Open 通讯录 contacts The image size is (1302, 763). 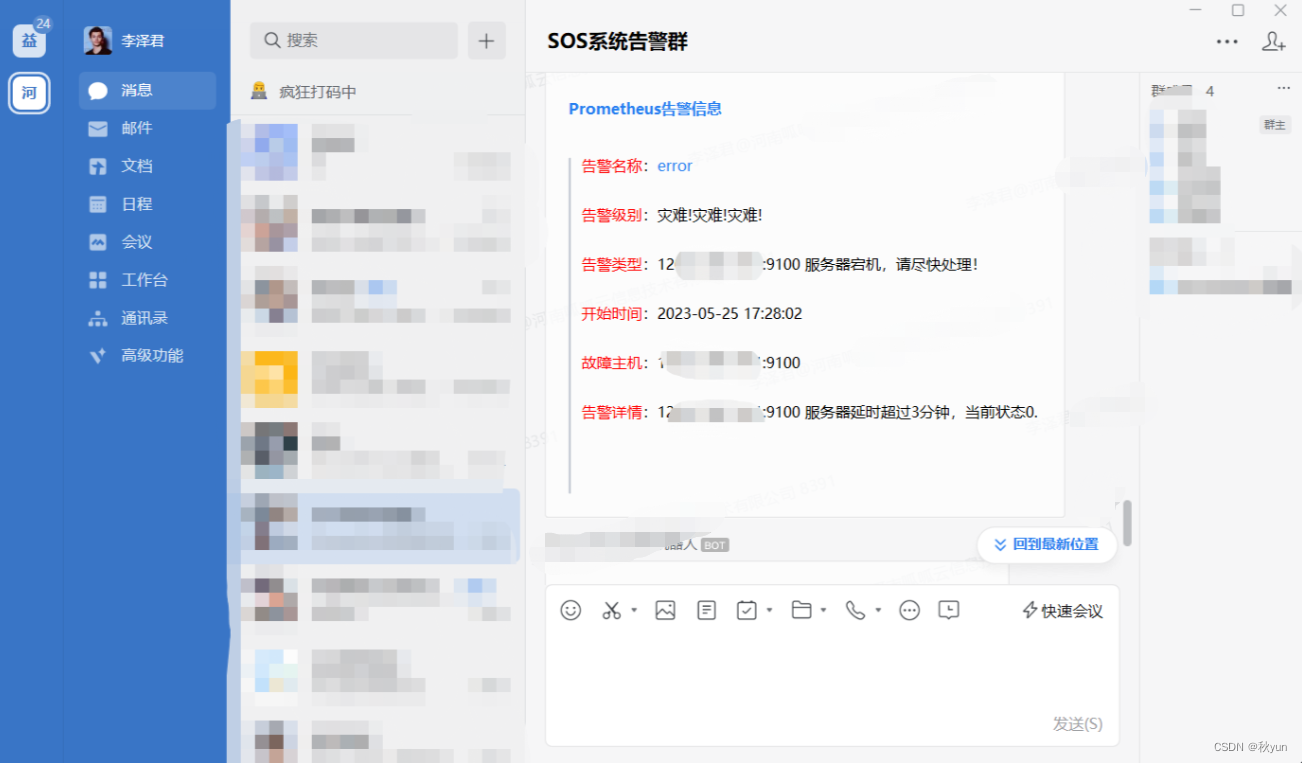click(x=147, y=318)
